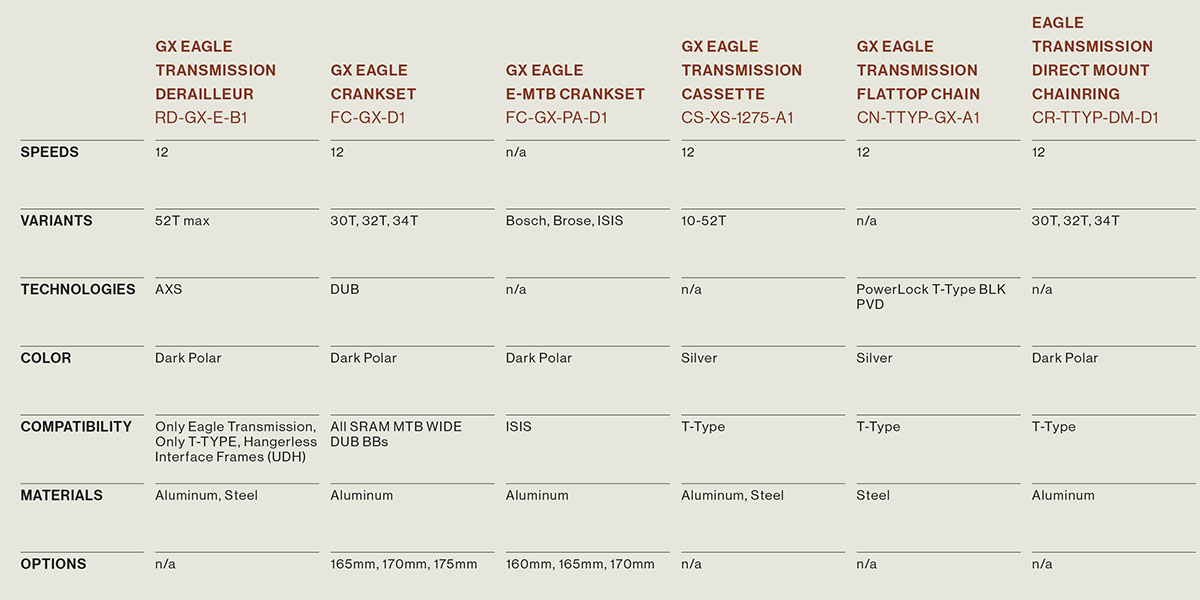
Task: Click the GX Eagle Transmission Derailleur heading
Action: [215, 70]
